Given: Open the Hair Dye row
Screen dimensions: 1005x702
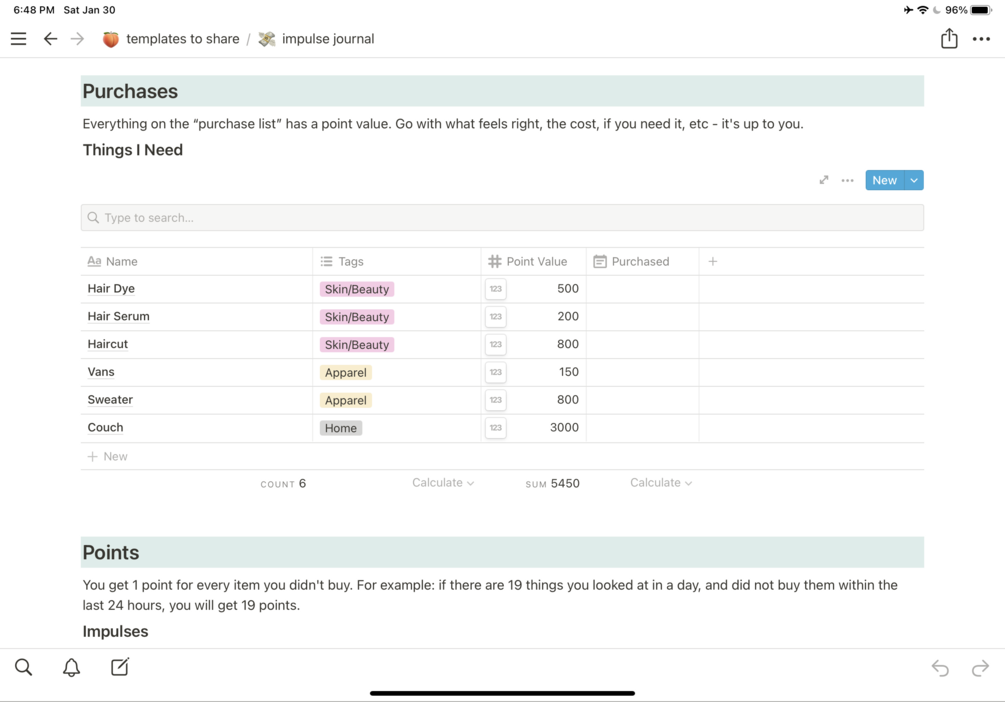Looking at the screenshot, I should (111, 288).
